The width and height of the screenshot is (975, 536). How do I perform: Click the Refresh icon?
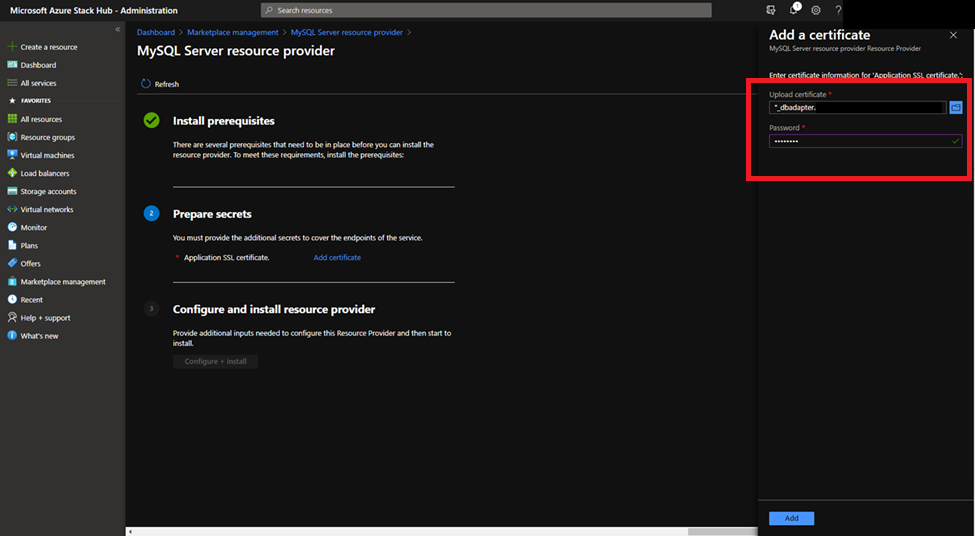pos(146,84)
